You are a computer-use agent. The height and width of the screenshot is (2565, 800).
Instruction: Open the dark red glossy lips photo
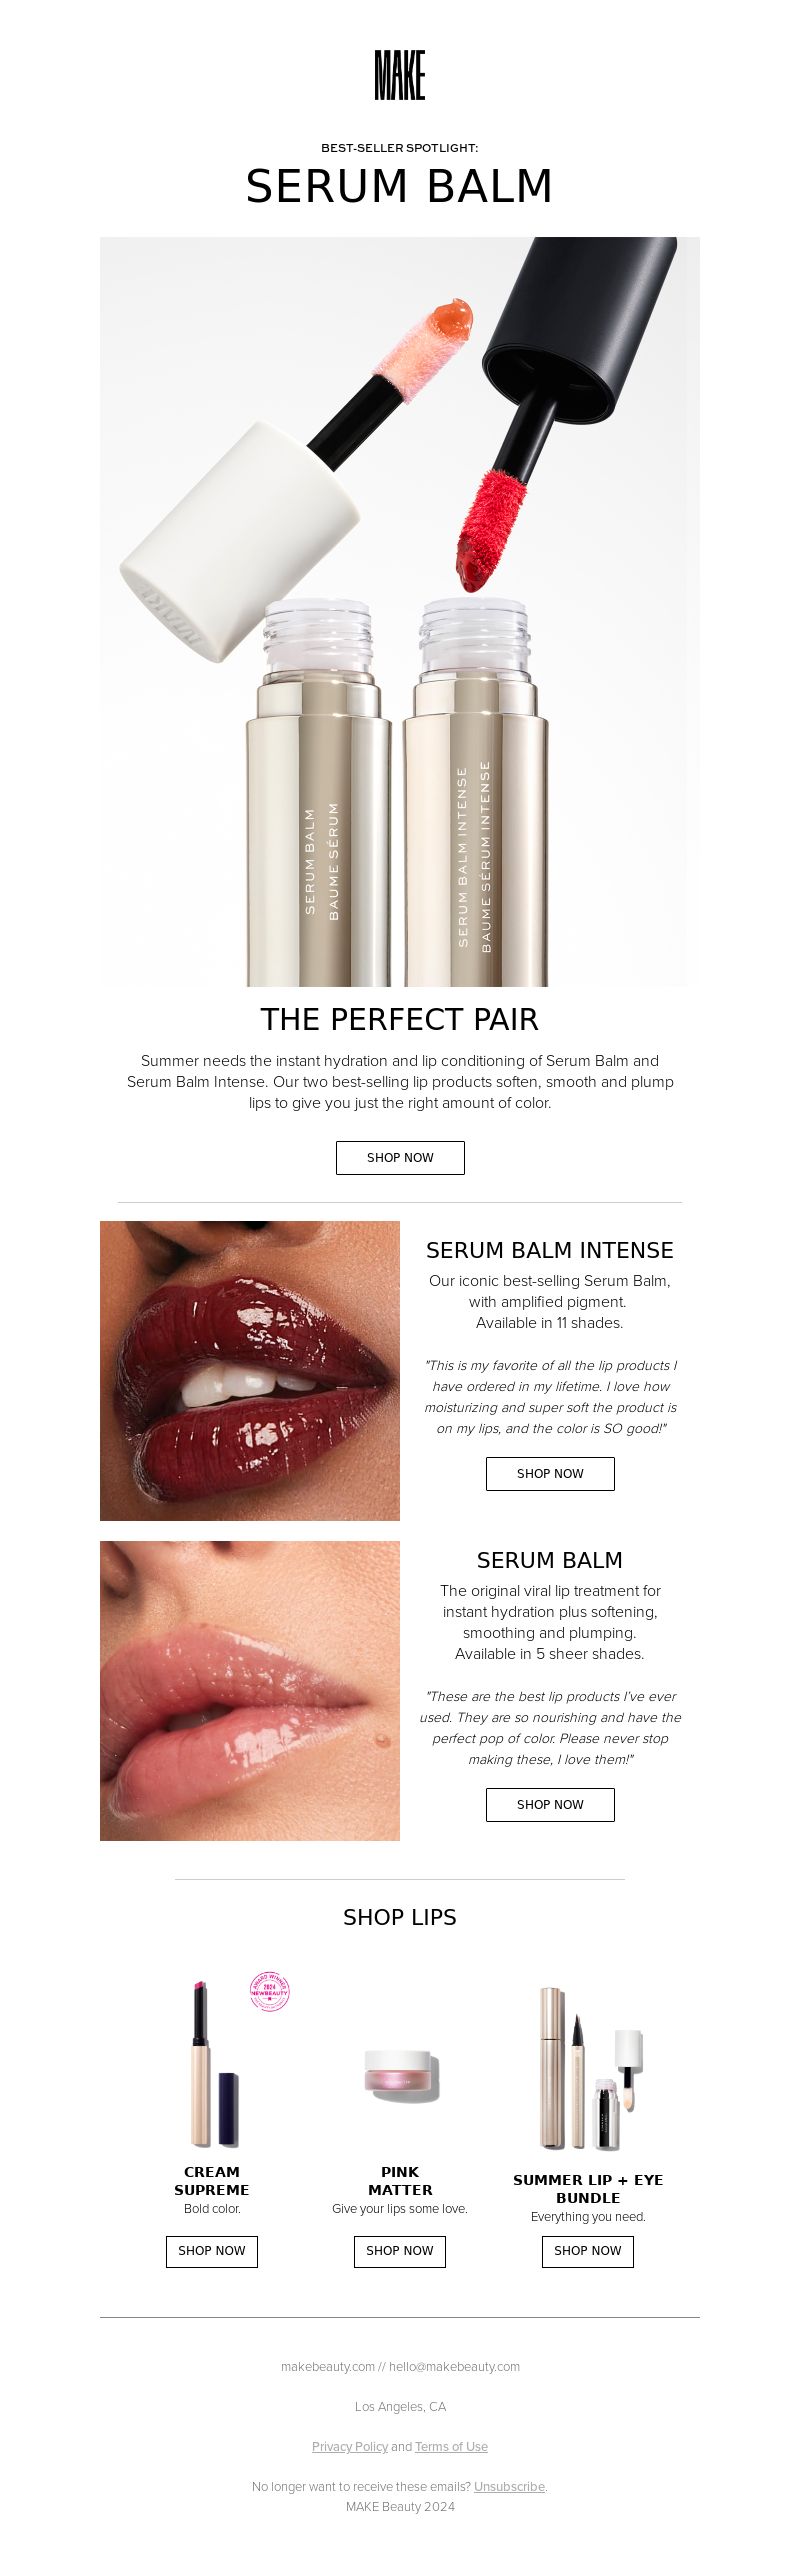pos(250,1370)
